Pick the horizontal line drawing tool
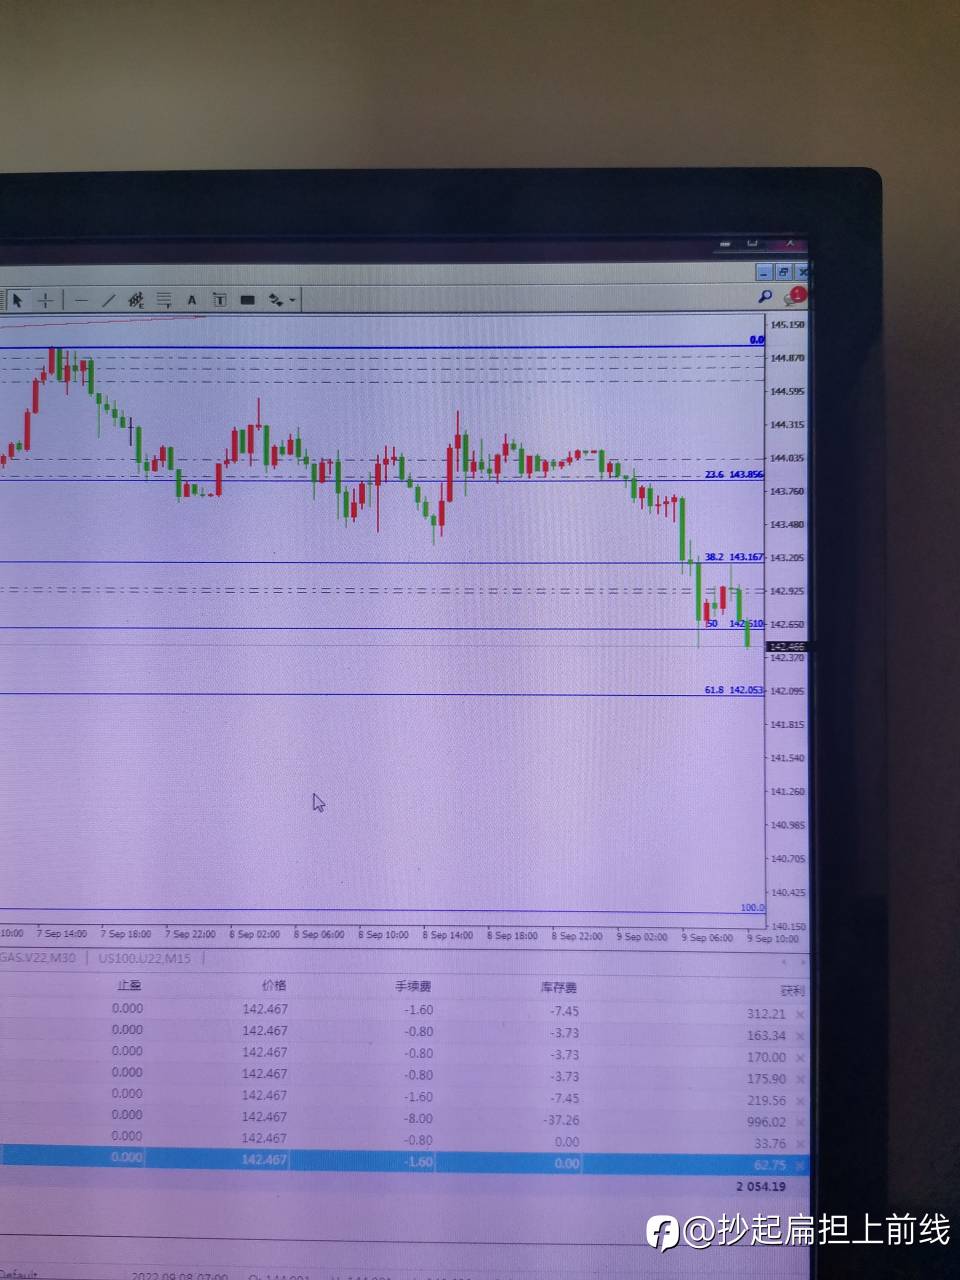Viewport: 960px width, 1280px height. pos(81,300)
